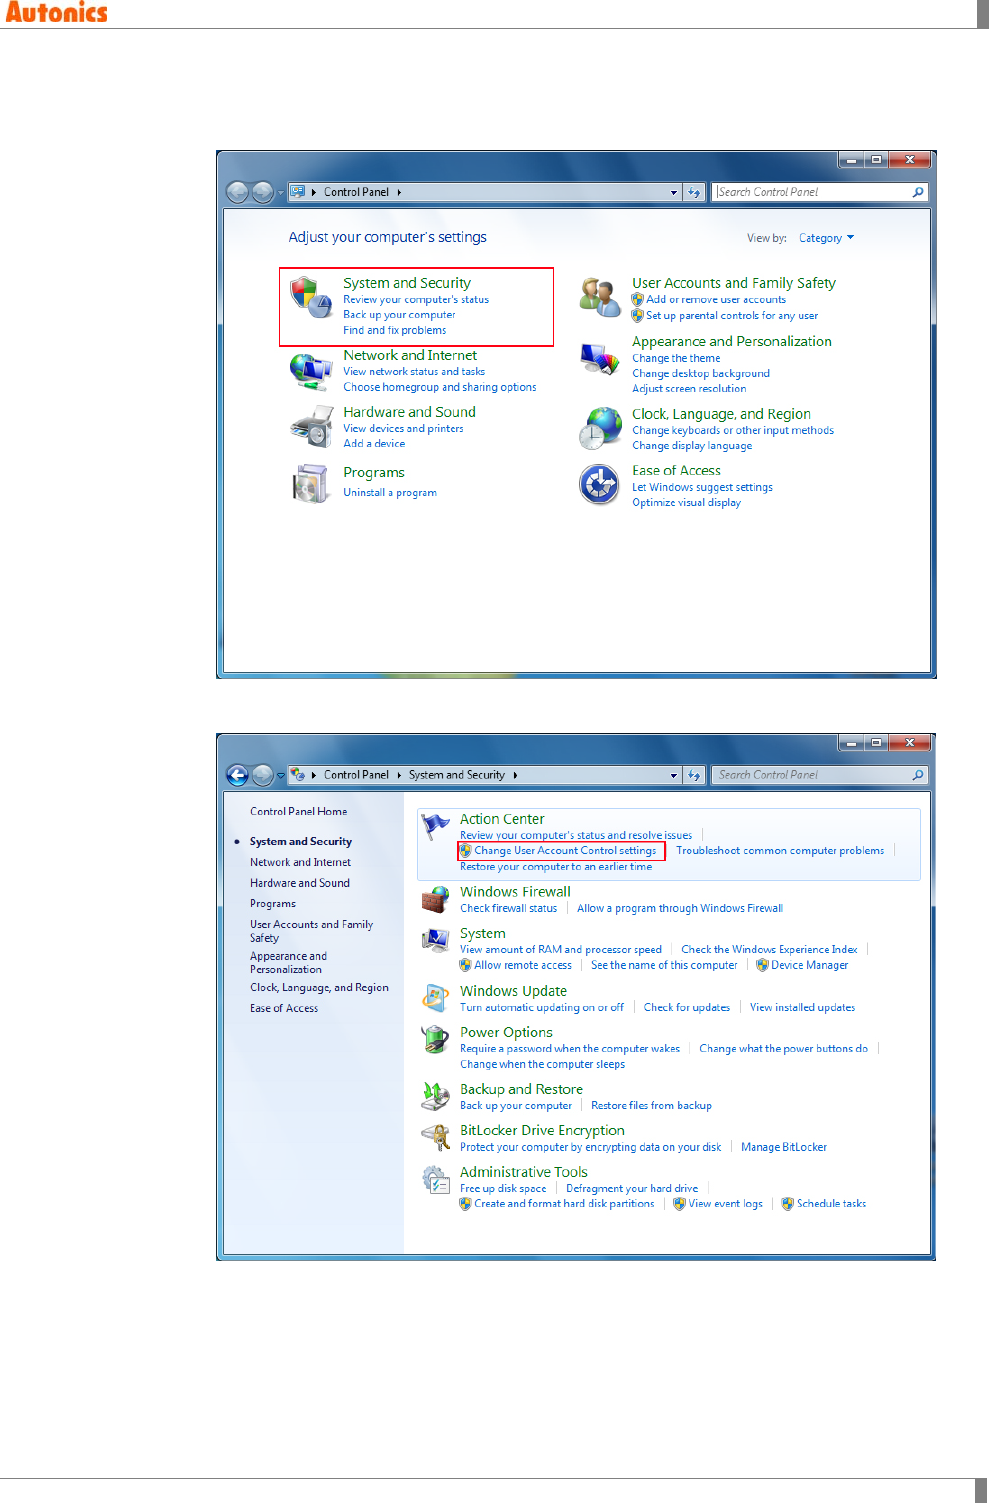
Task: Click the Windows Update icon
Action: pyautogui.click(x=435, y=998)
